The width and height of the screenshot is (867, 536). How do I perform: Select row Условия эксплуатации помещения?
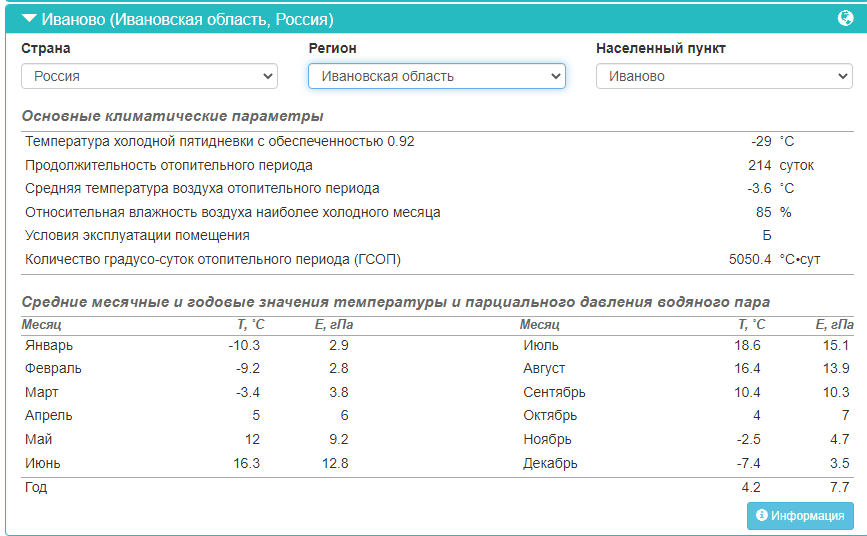[x=437, y=236]
